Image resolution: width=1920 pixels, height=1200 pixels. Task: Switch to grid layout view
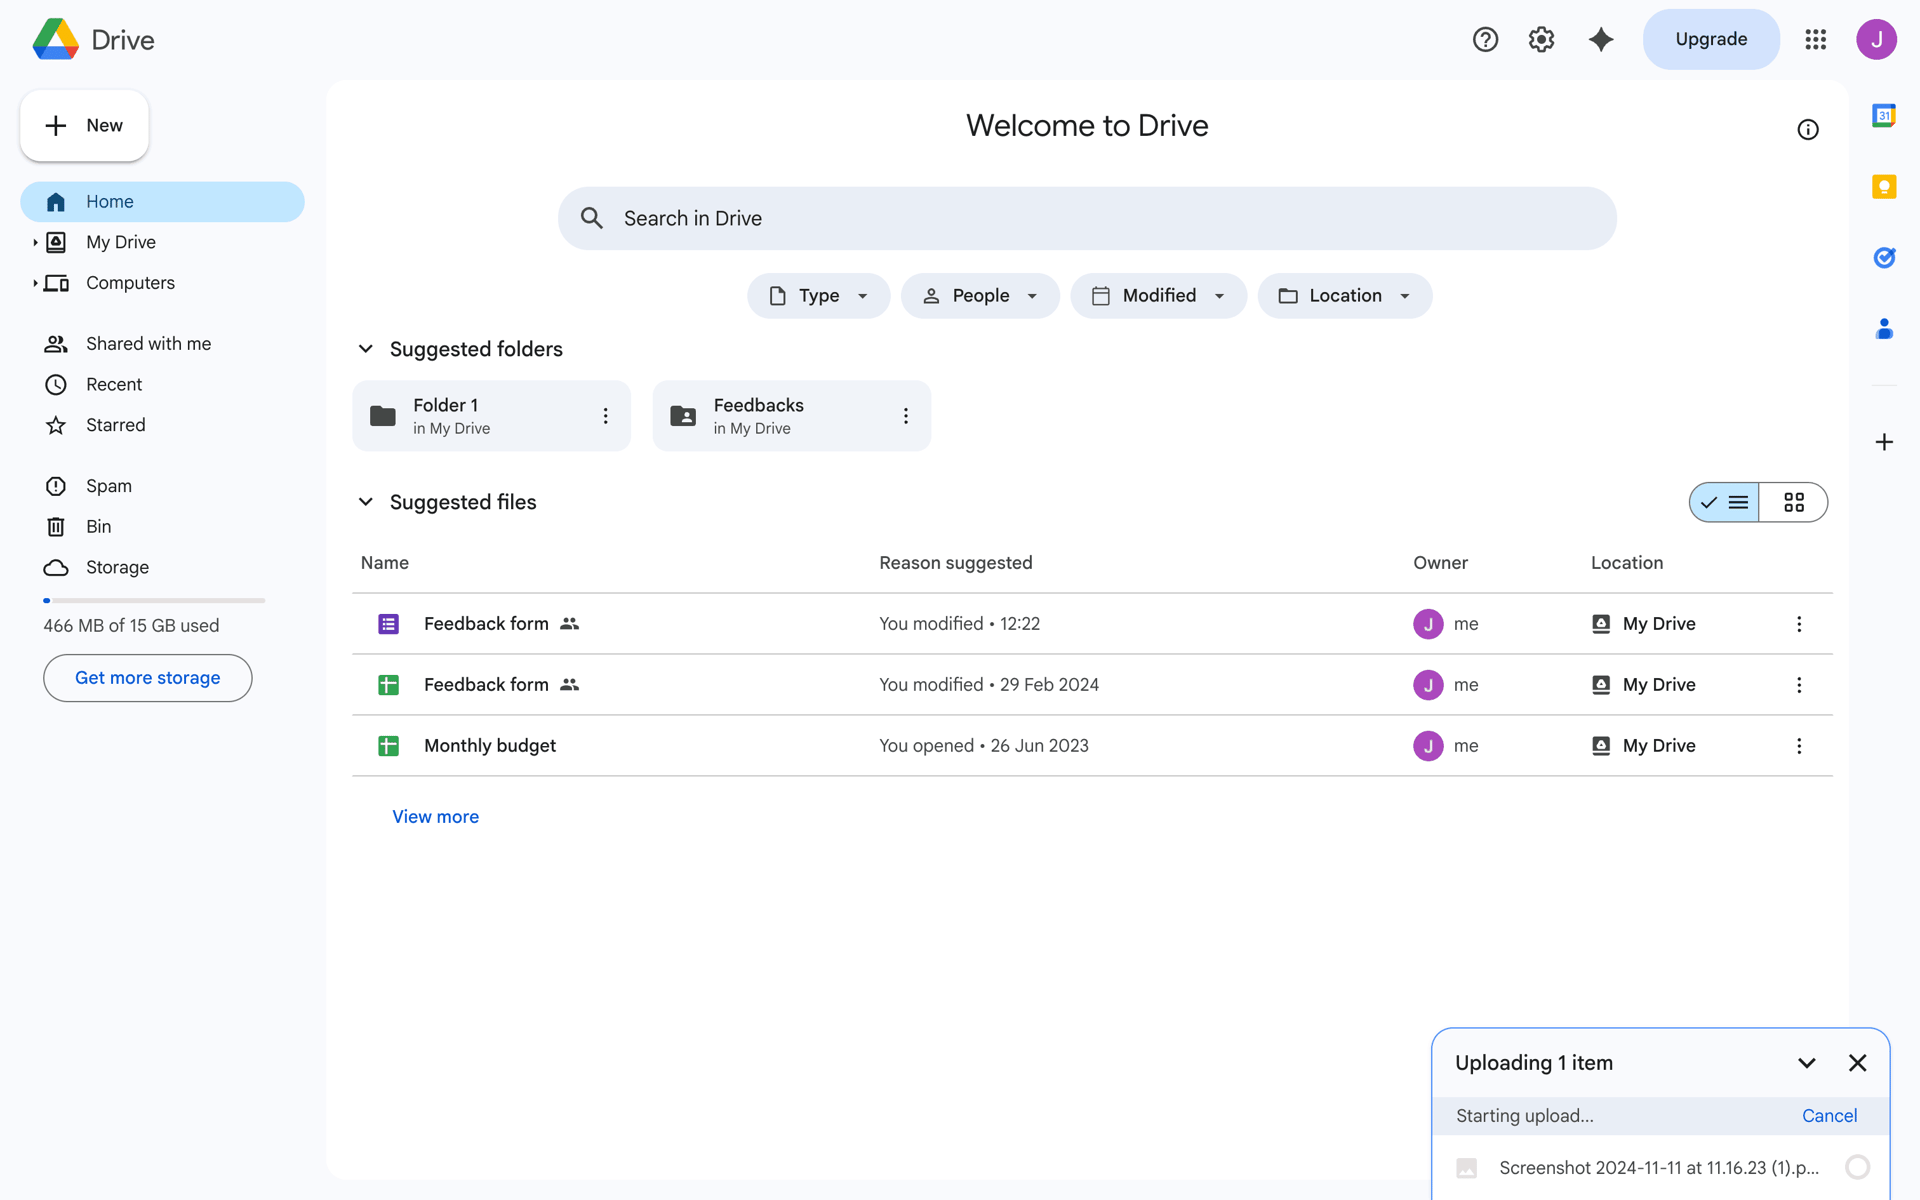[x=1794, y=502]
